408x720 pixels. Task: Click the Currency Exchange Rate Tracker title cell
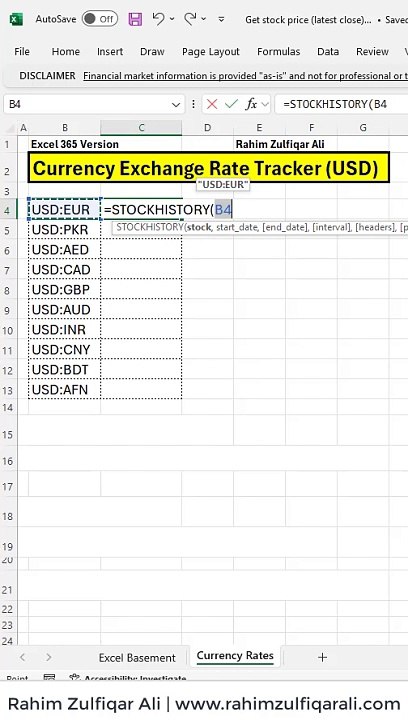[x=209, y=168]
